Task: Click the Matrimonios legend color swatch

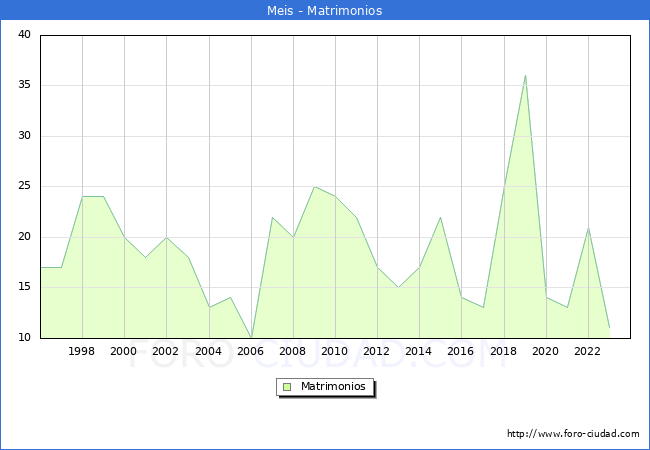Action: pos(287,387)
